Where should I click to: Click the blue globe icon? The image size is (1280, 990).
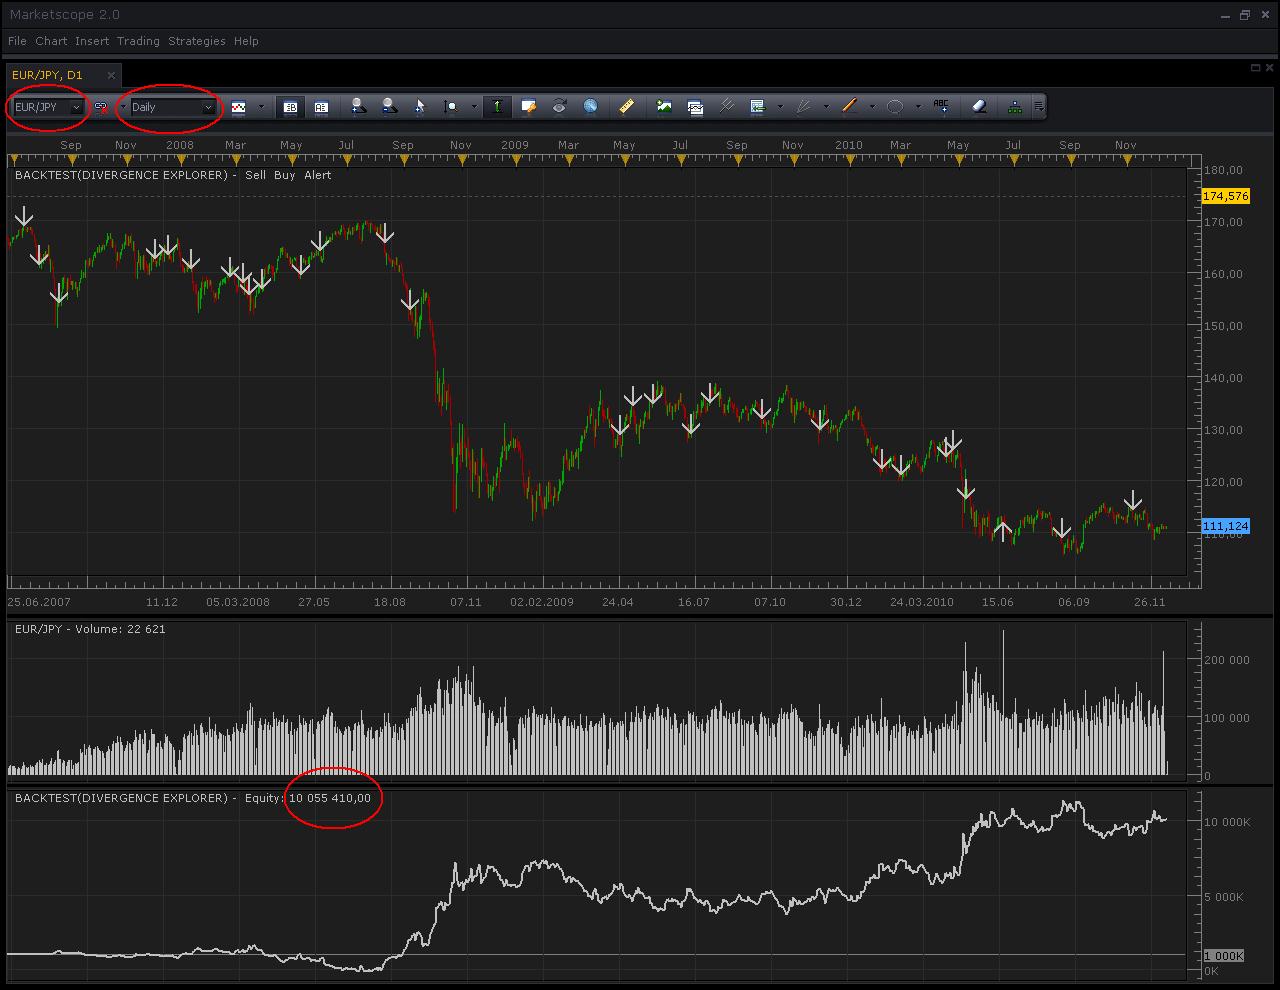point(590,107)
